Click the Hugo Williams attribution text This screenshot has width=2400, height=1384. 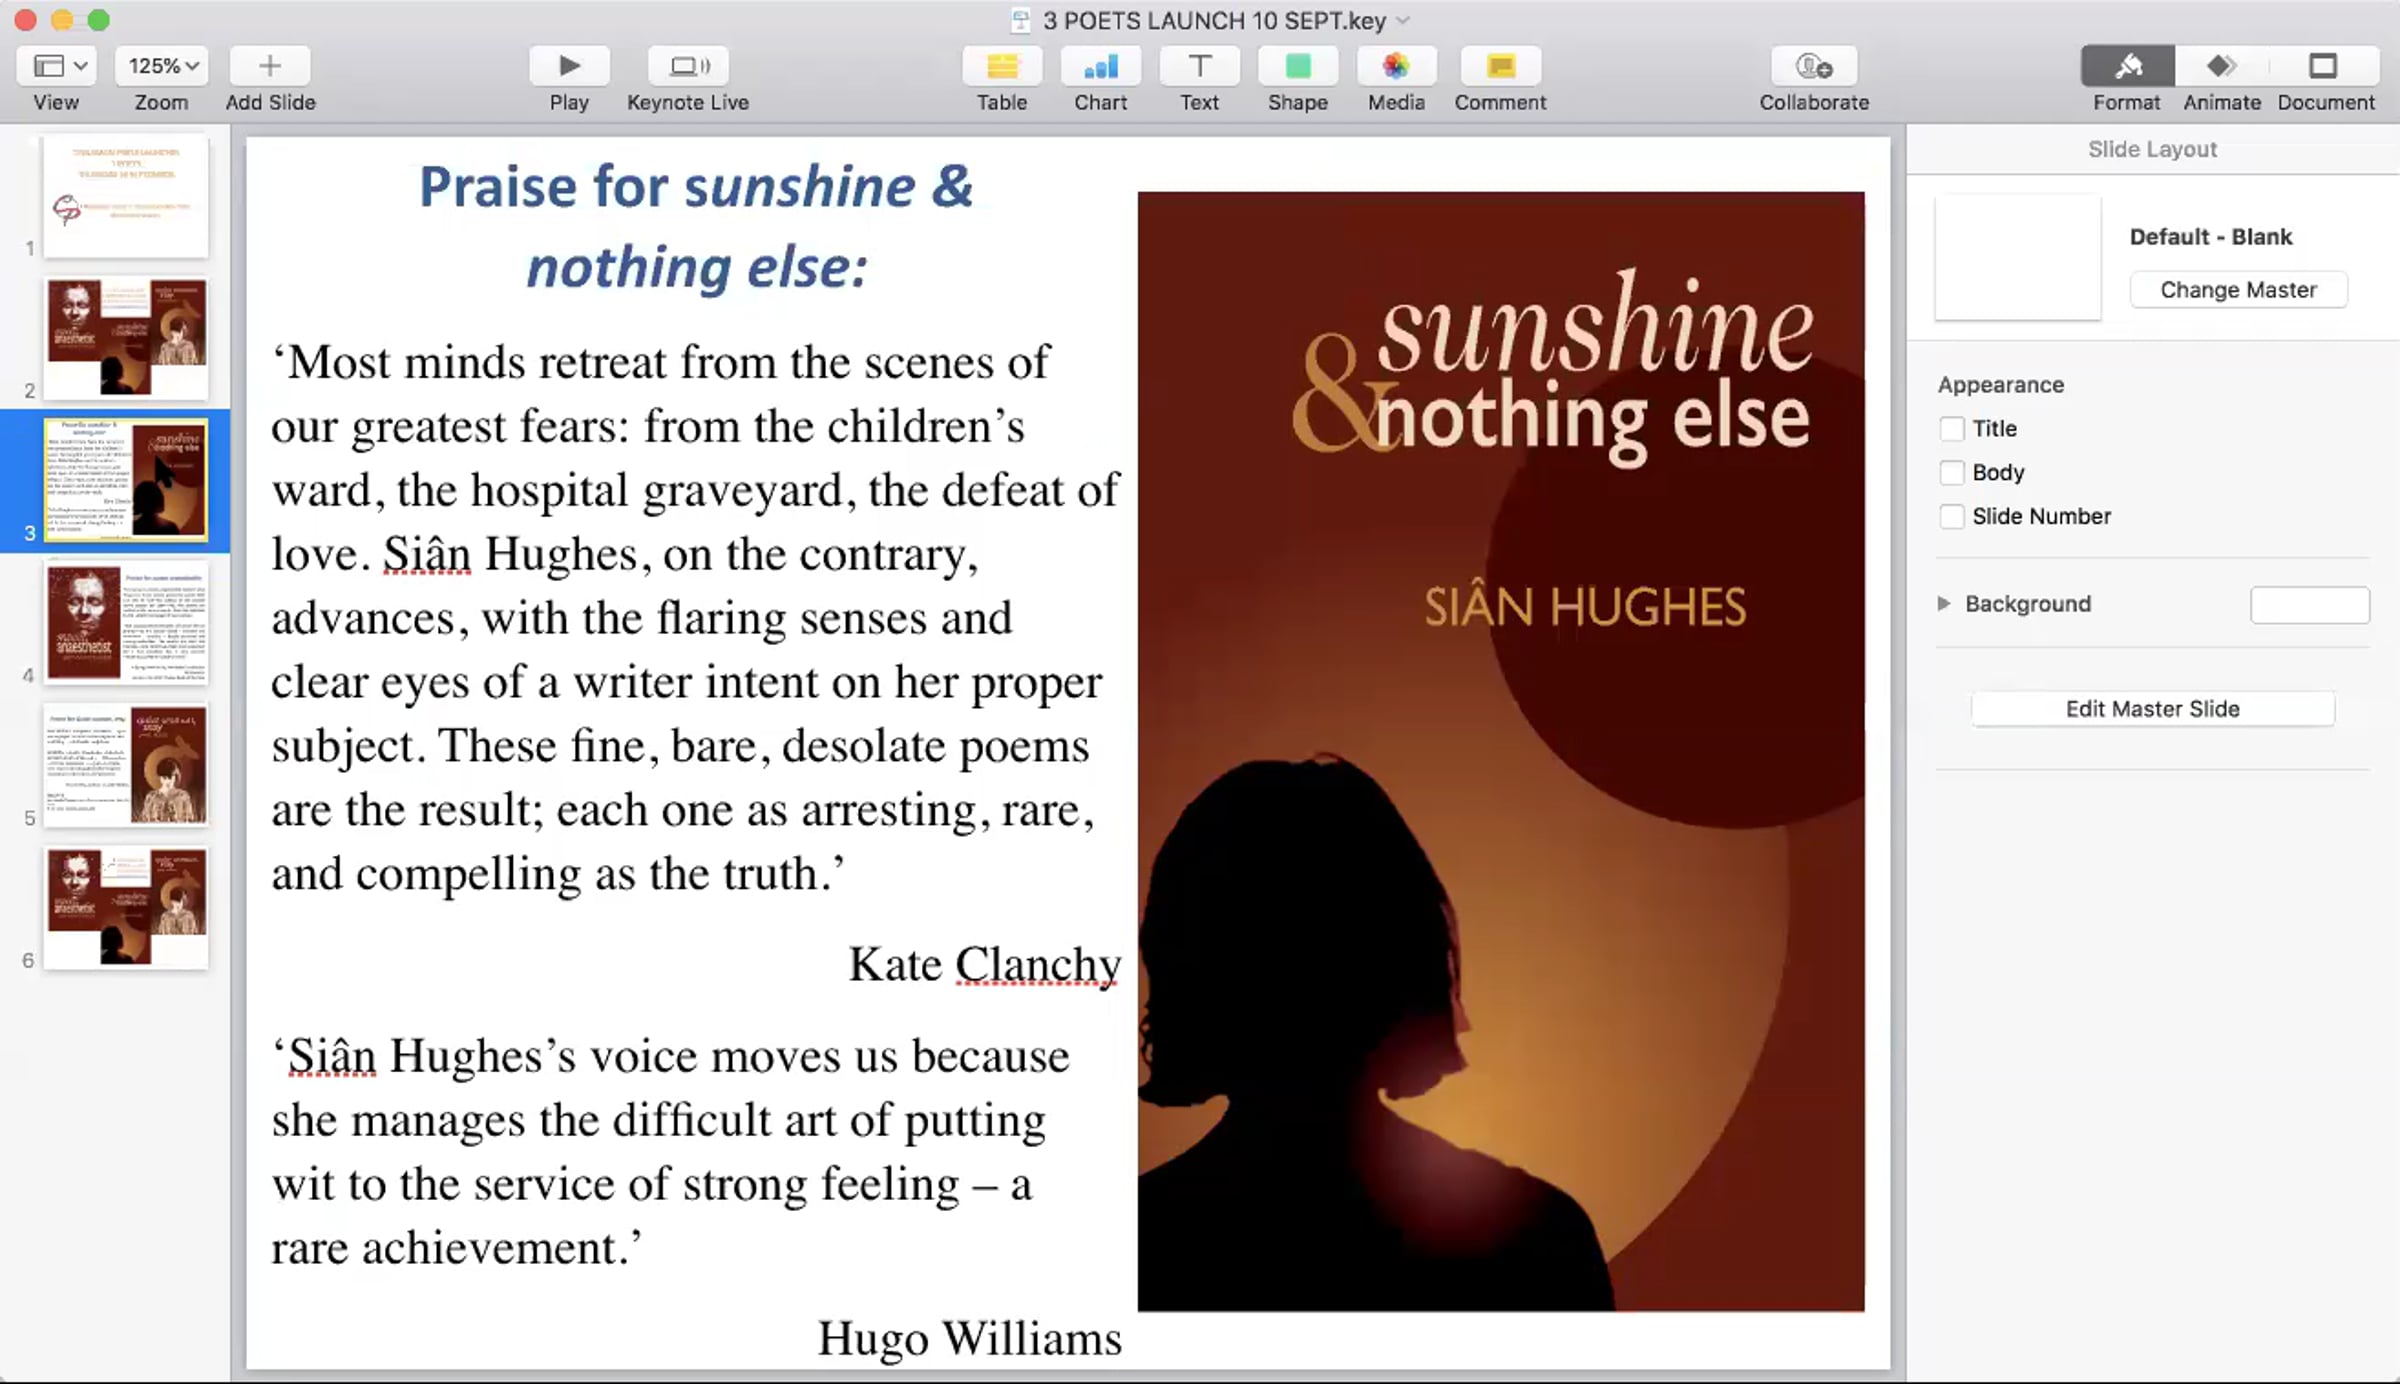pos(970,1338)
